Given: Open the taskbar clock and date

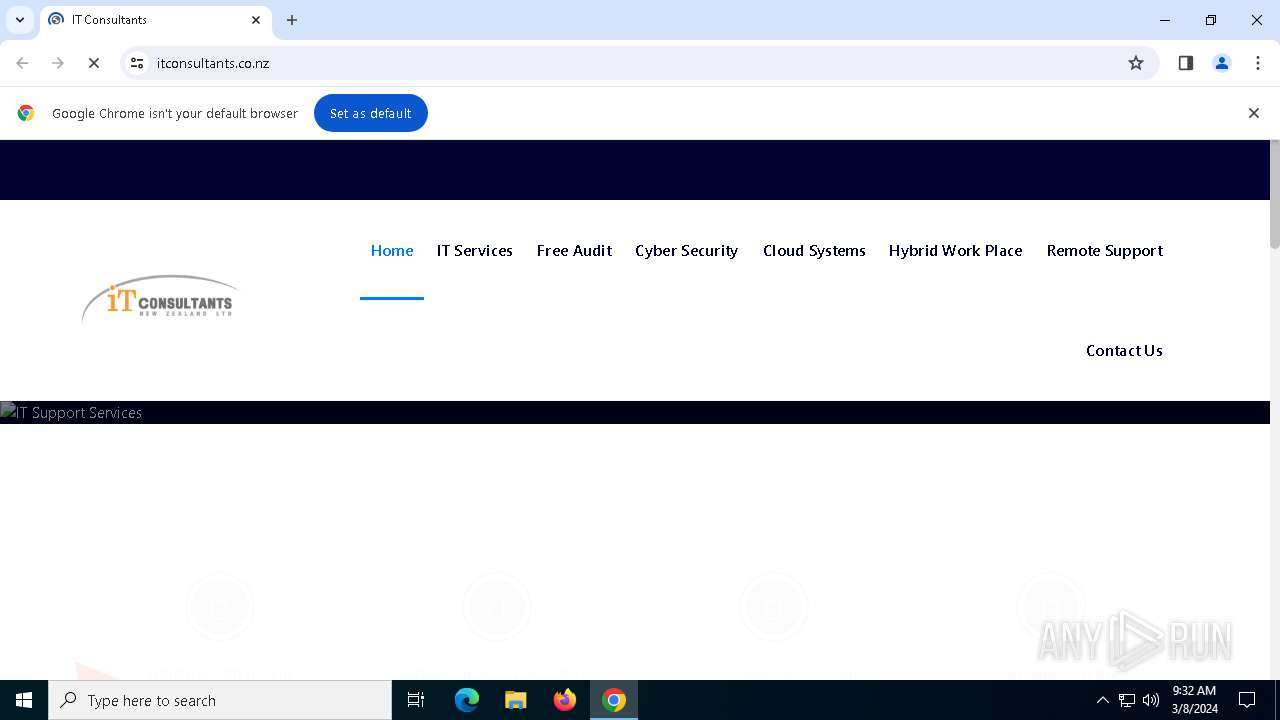Looking at the screenshot, I should 1194,700.
